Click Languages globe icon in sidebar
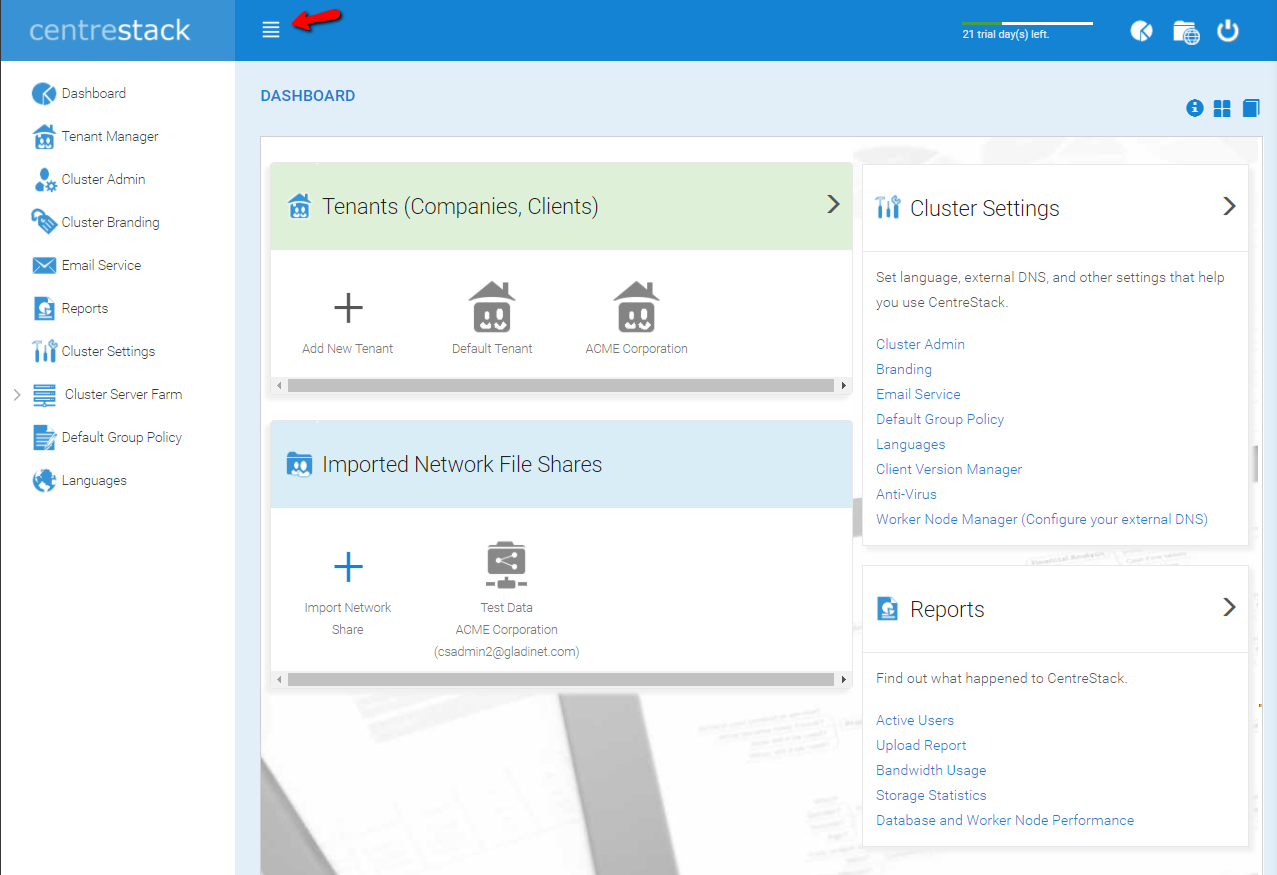1277x875 pixels. [44, 480]
